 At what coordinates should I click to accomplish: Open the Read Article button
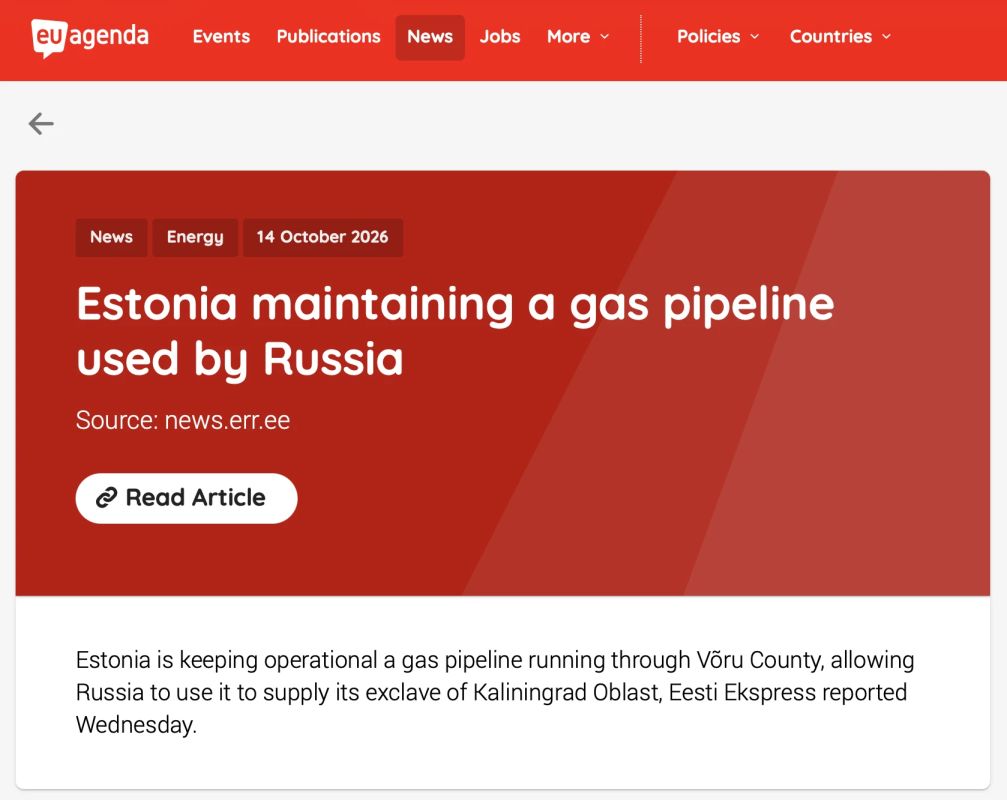coord(186,498)
